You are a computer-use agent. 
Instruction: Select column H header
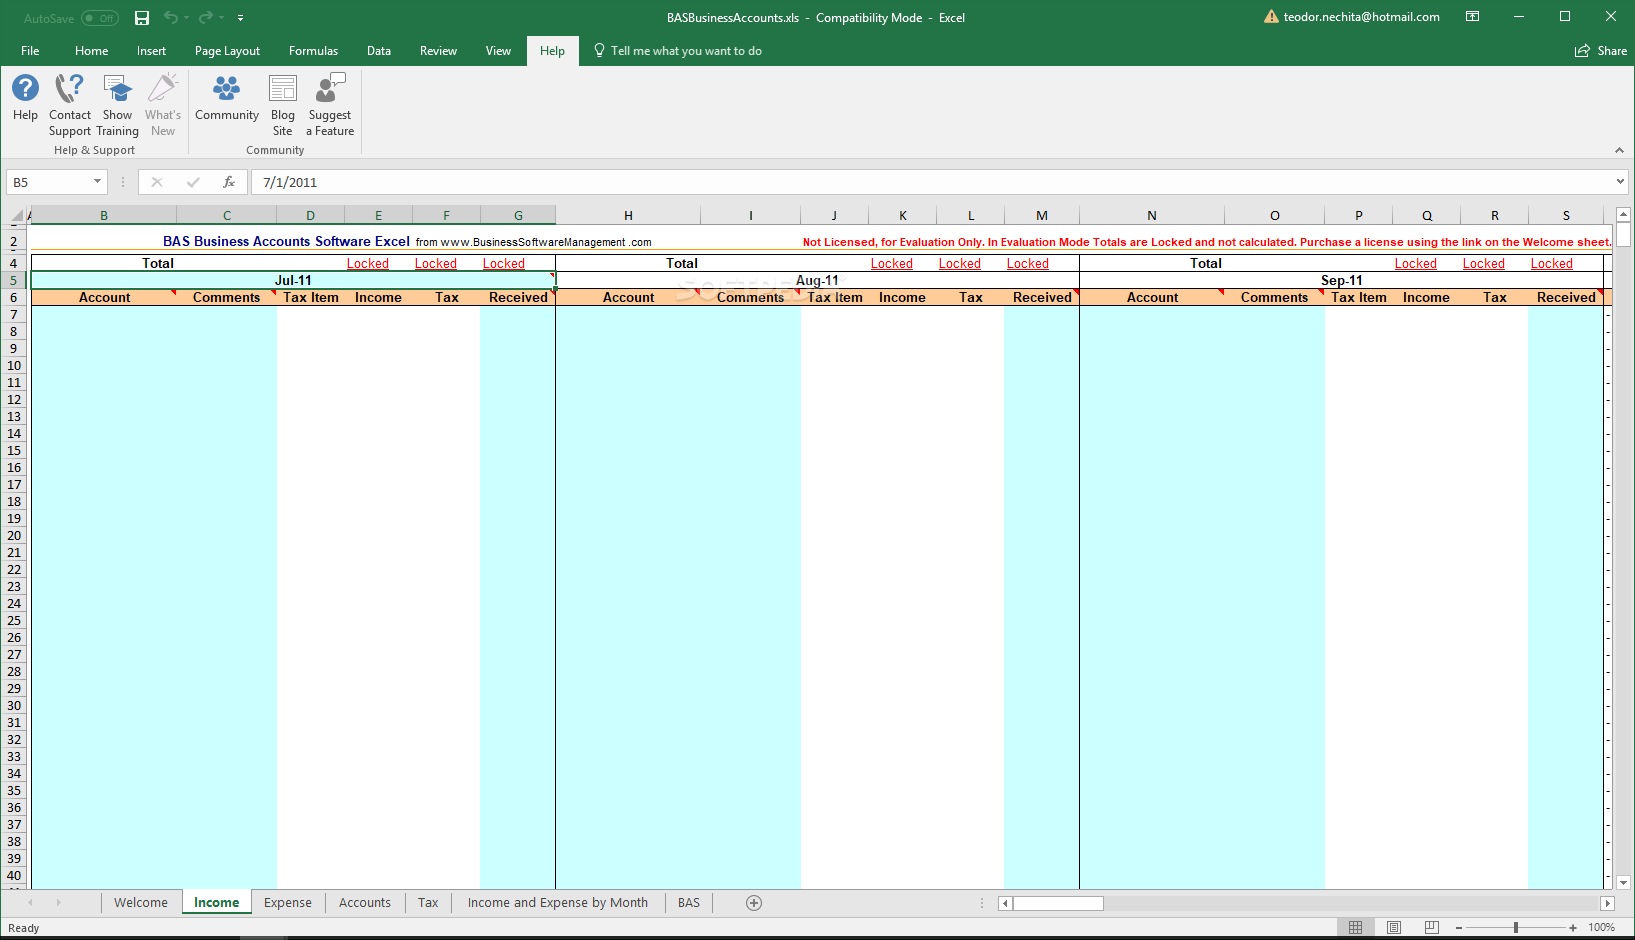point(628,215)
